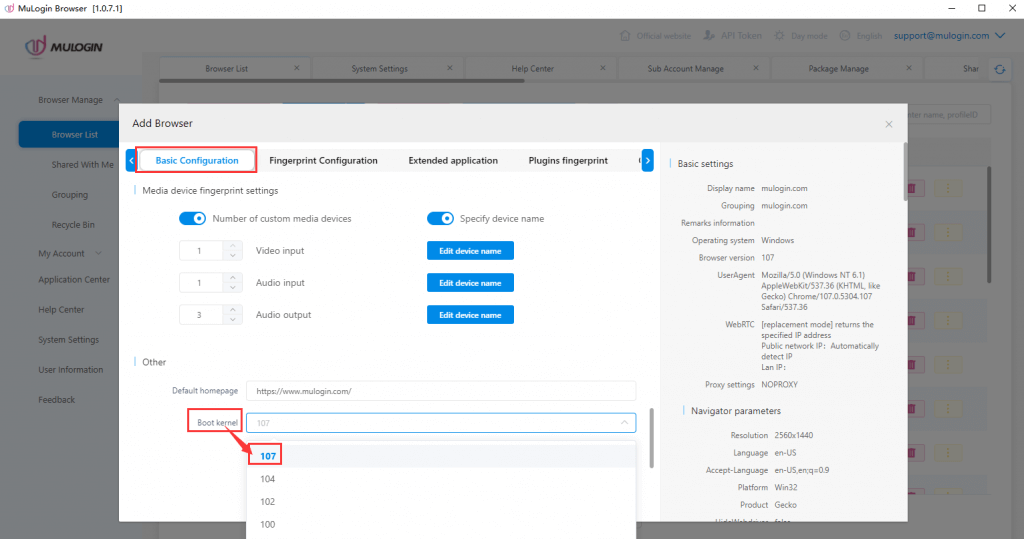
Task: Switch to Fingerprint Configuration tab
Action: click(323, 160)
